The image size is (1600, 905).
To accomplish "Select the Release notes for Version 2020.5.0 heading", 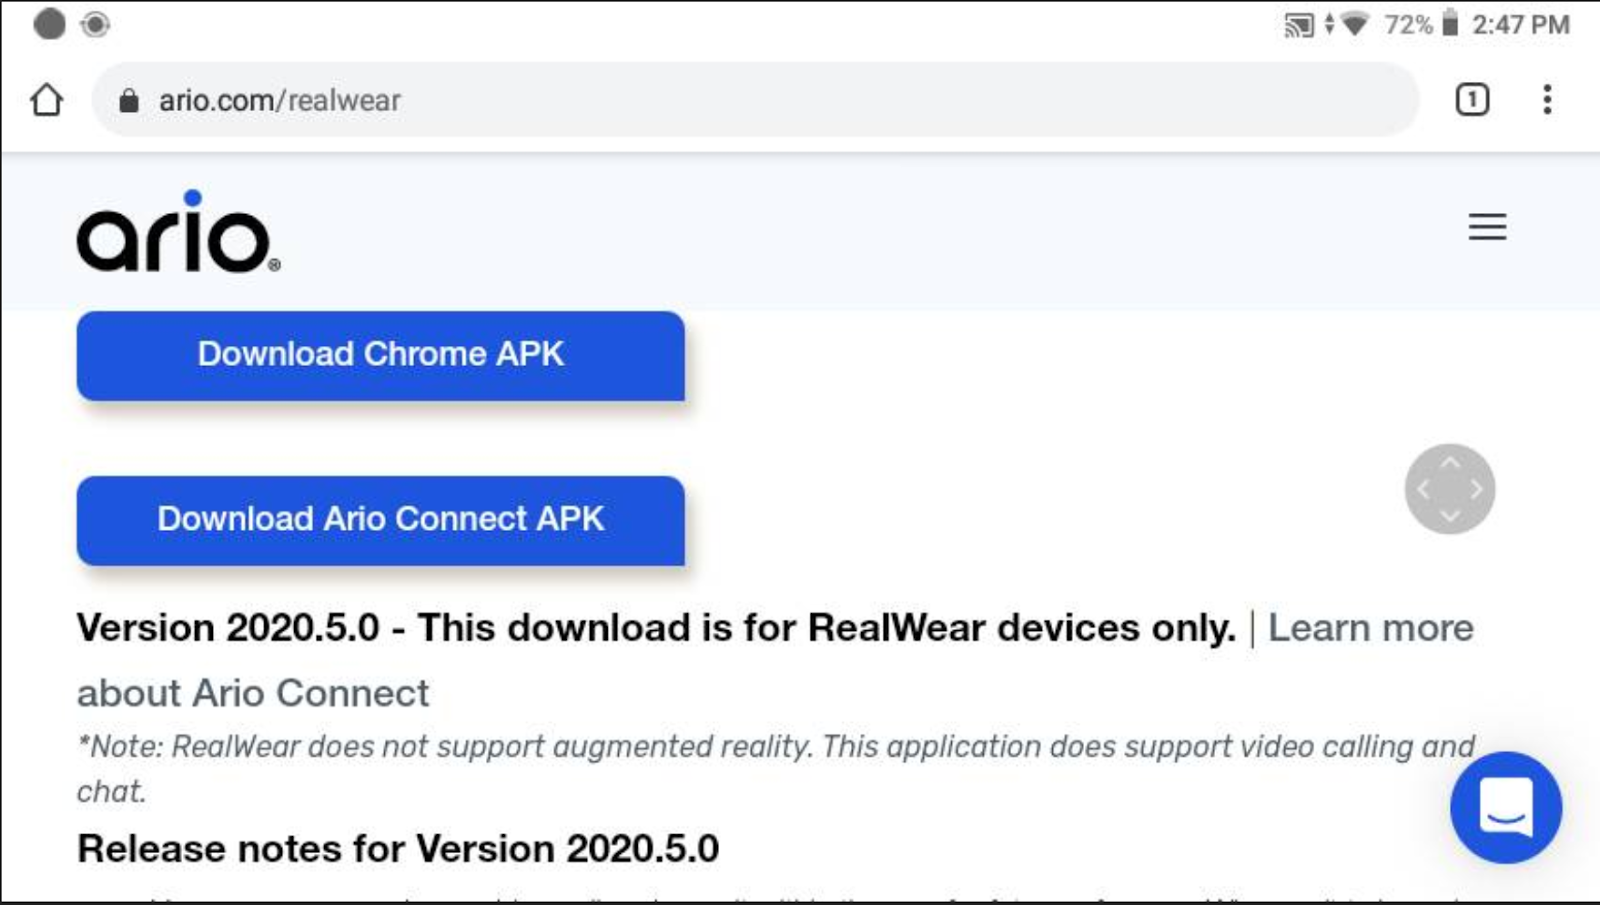I will click(x=398, y=848).
